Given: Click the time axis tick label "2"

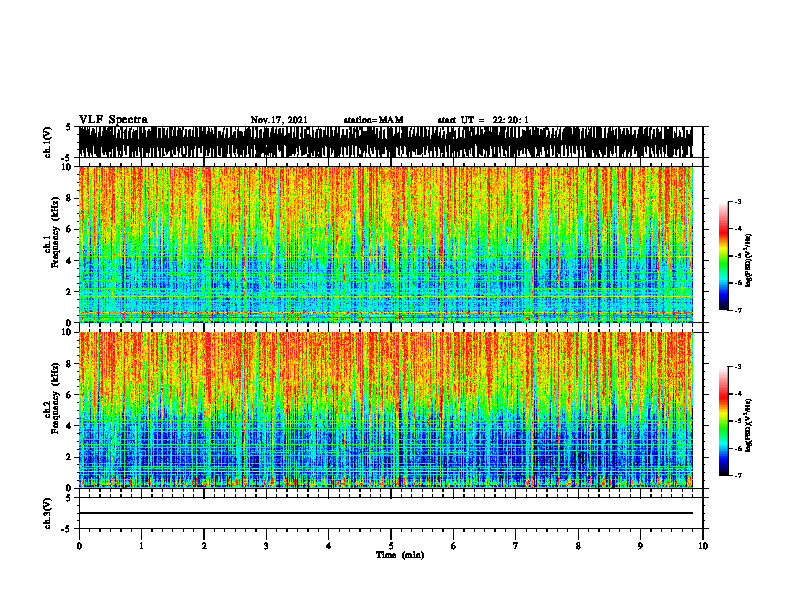Looking at the screenshot, I should click(204, 546).
